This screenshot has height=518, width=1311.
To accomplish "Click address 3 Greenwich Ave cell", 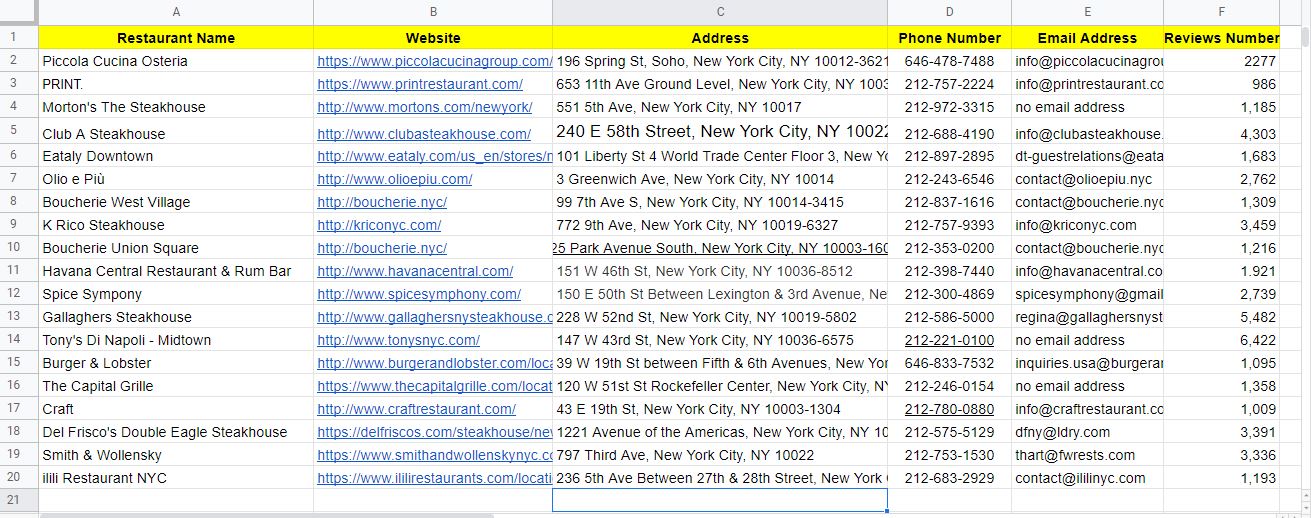I will [x=720, y=179].
